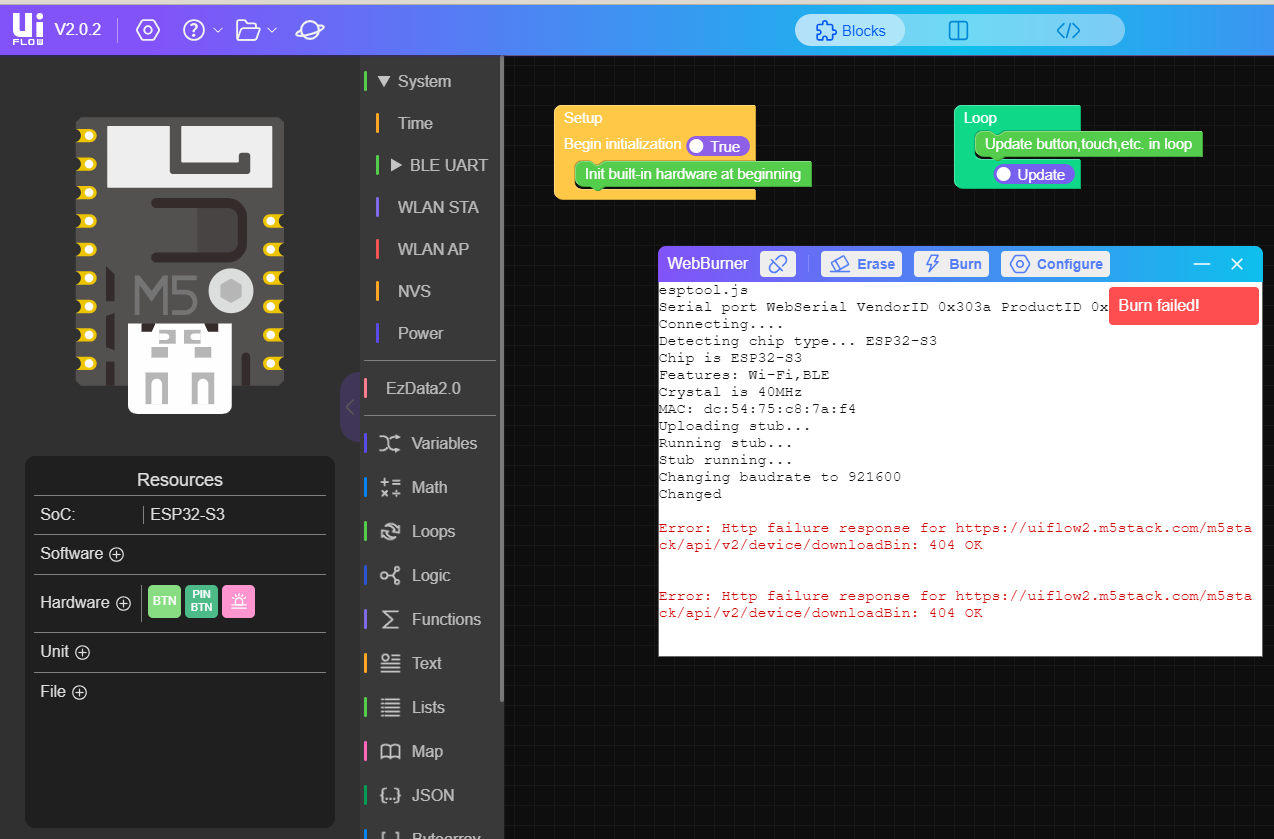Click the Chip is ESP32-S3 log line

pyautogui.click(x=730, y=358)
